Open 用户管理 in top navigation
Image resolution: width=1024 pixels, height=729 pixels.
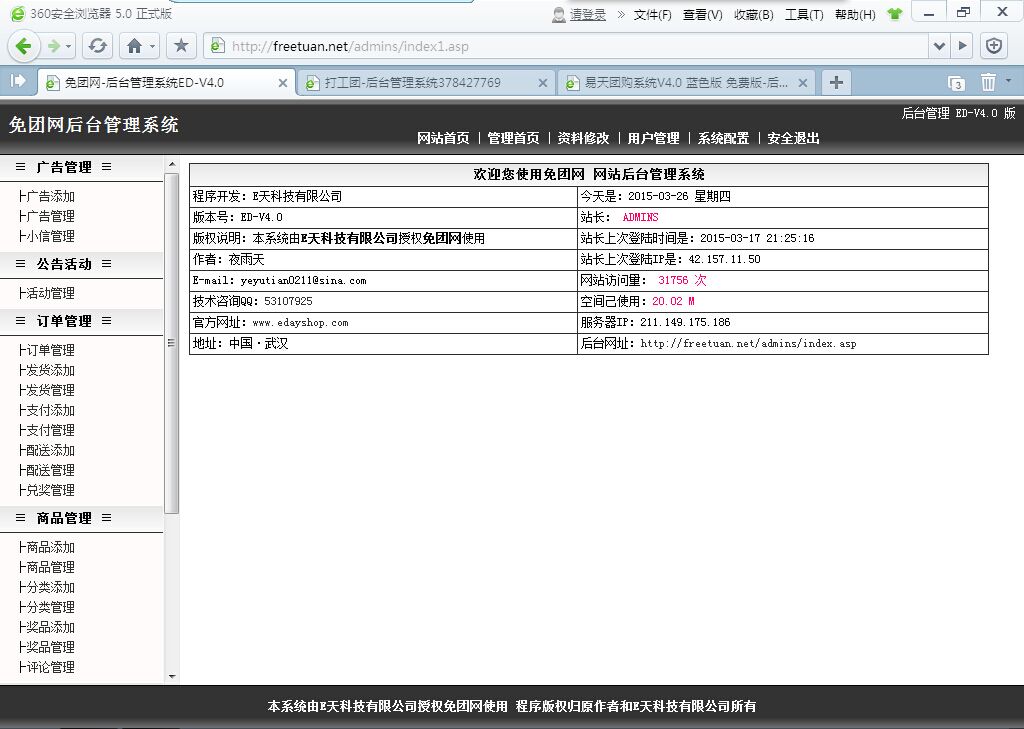tap(653, 138)
